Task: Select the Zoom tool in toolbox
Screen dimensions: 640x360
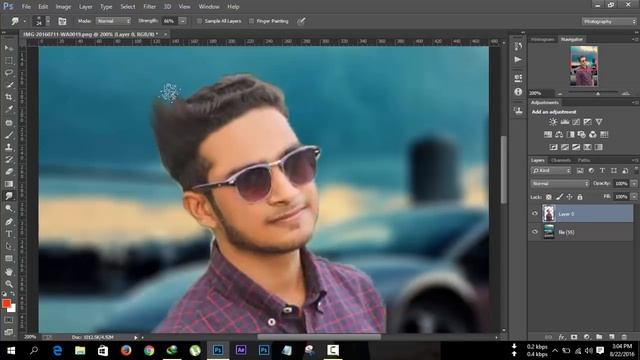Action: [x=9, y=284]
